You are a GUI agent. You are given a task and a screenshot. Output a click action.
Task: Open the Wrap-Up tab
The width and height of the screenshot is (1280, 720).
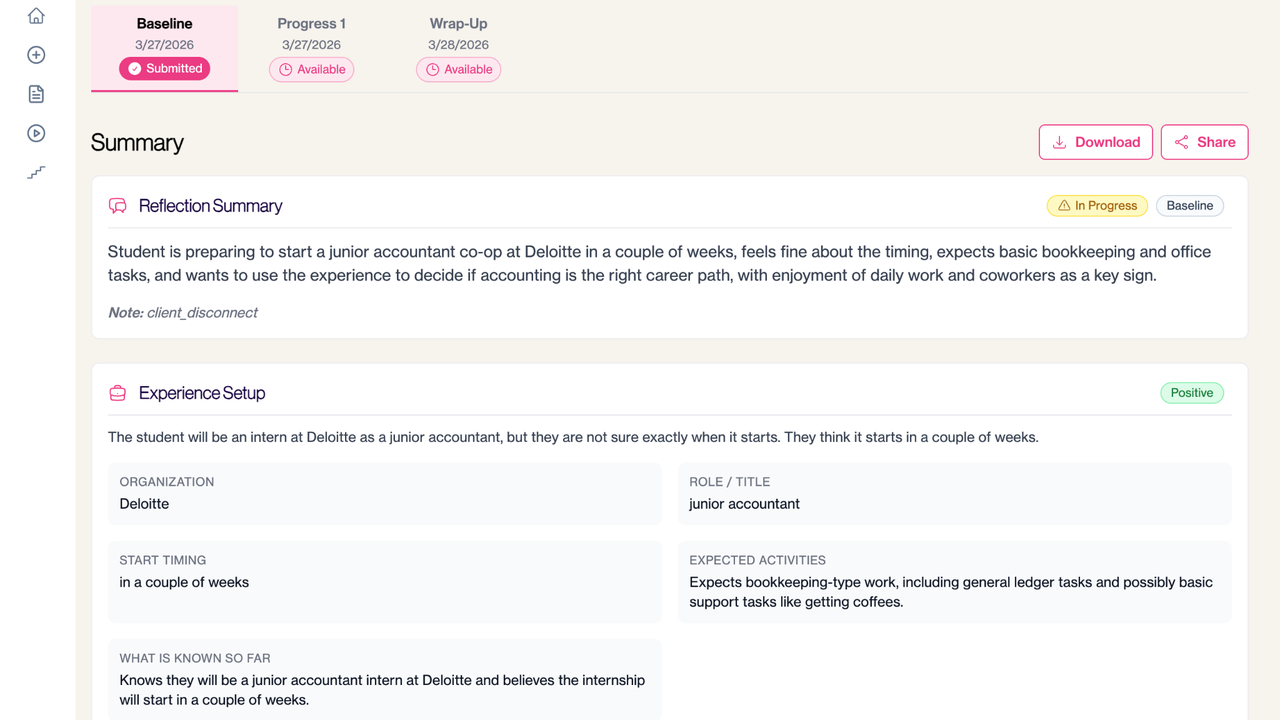point(458,48)
